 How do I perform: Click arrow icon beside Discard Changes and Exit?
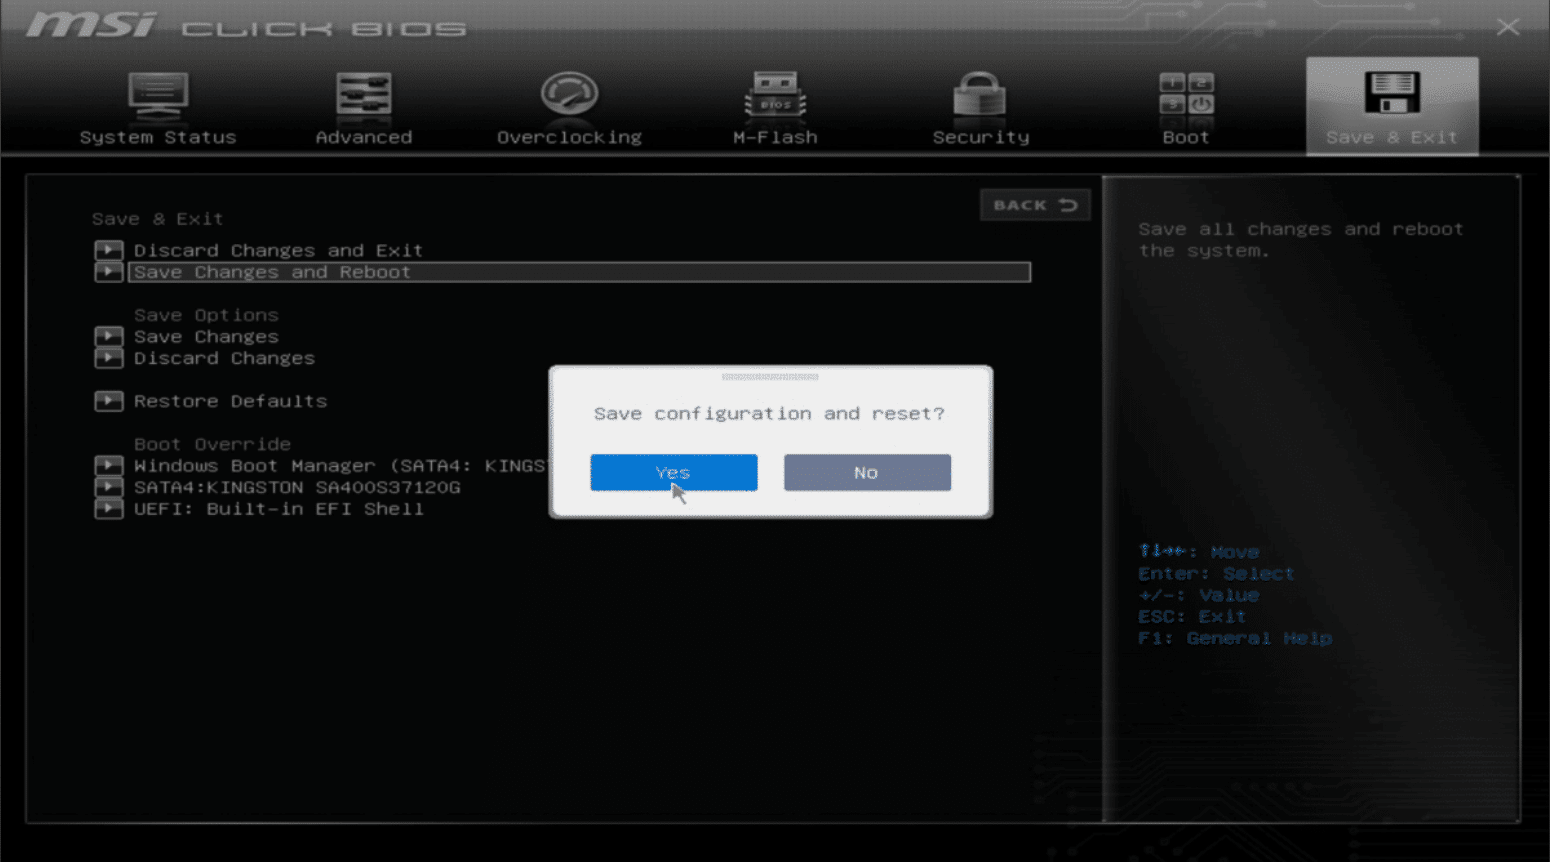tap(109, 250)
